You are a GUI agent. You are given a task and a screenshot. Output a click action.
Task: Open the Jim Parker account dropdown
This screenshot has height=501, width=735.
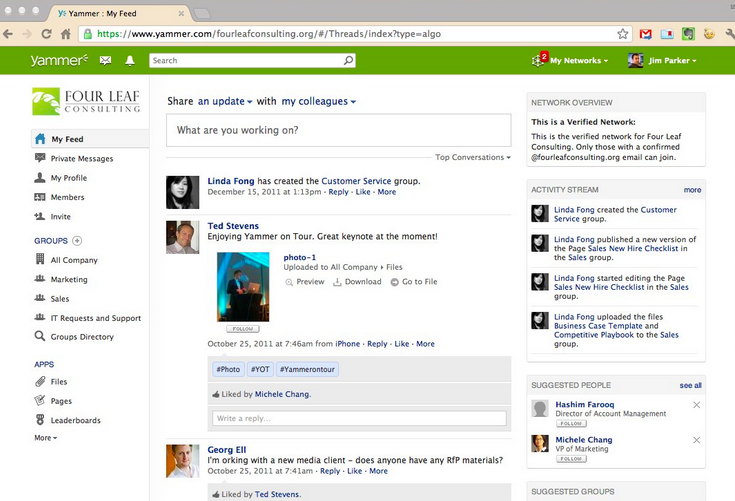(x=672, y=60)
